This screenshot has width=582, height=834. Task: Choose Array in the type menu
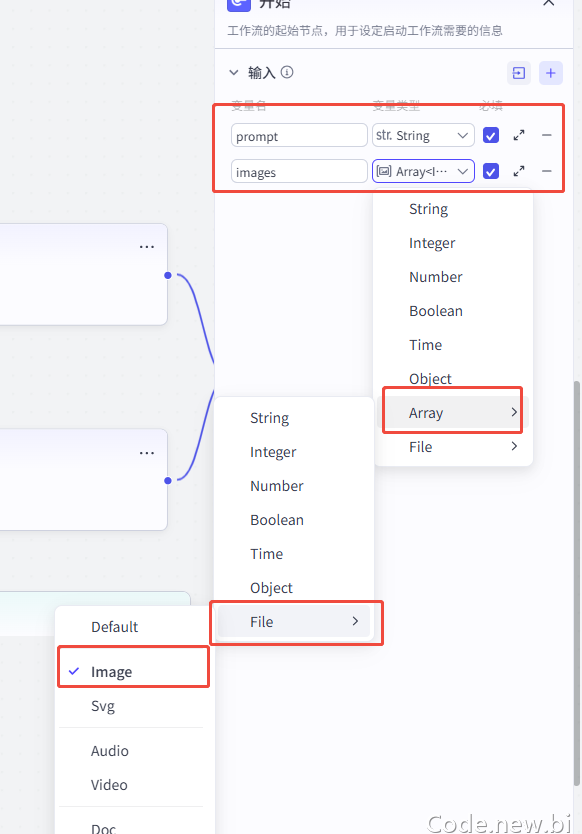[453, 413]
